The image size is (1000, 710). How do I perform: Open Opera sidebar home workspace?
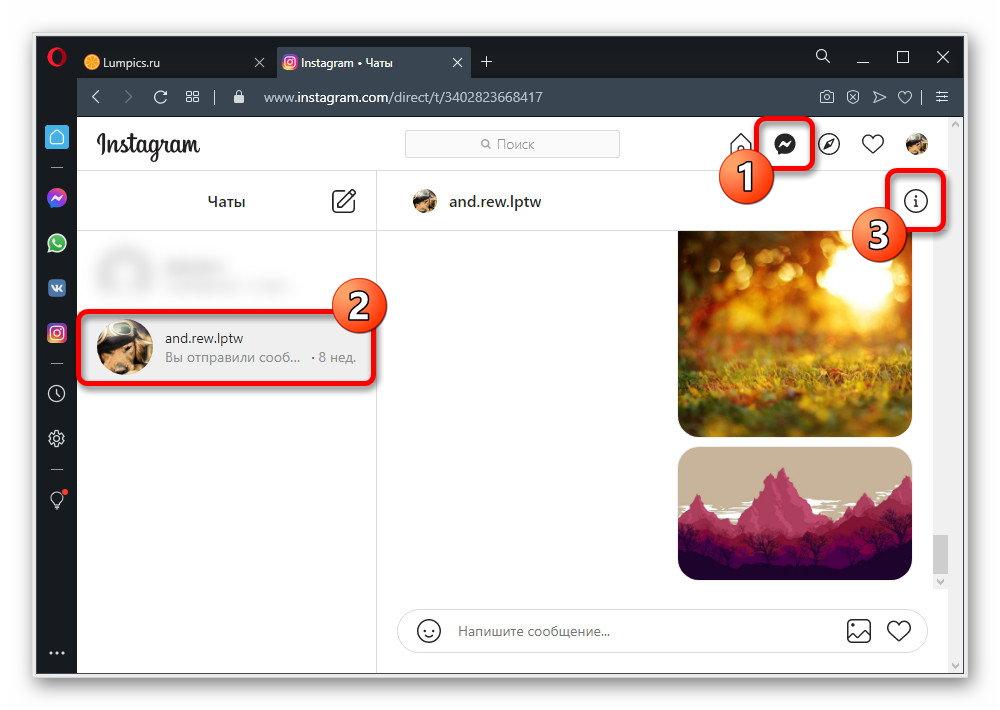[x=57, y=137]
